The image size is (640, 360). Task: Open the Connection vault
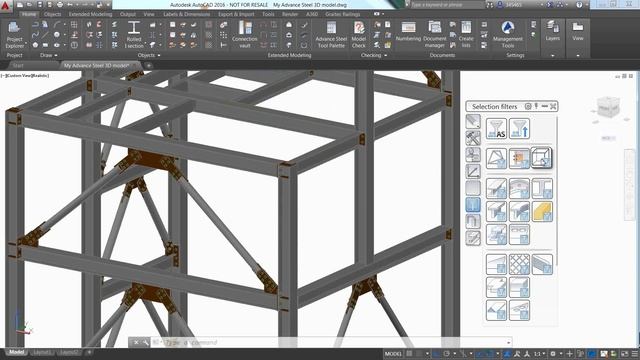(244, 35)
